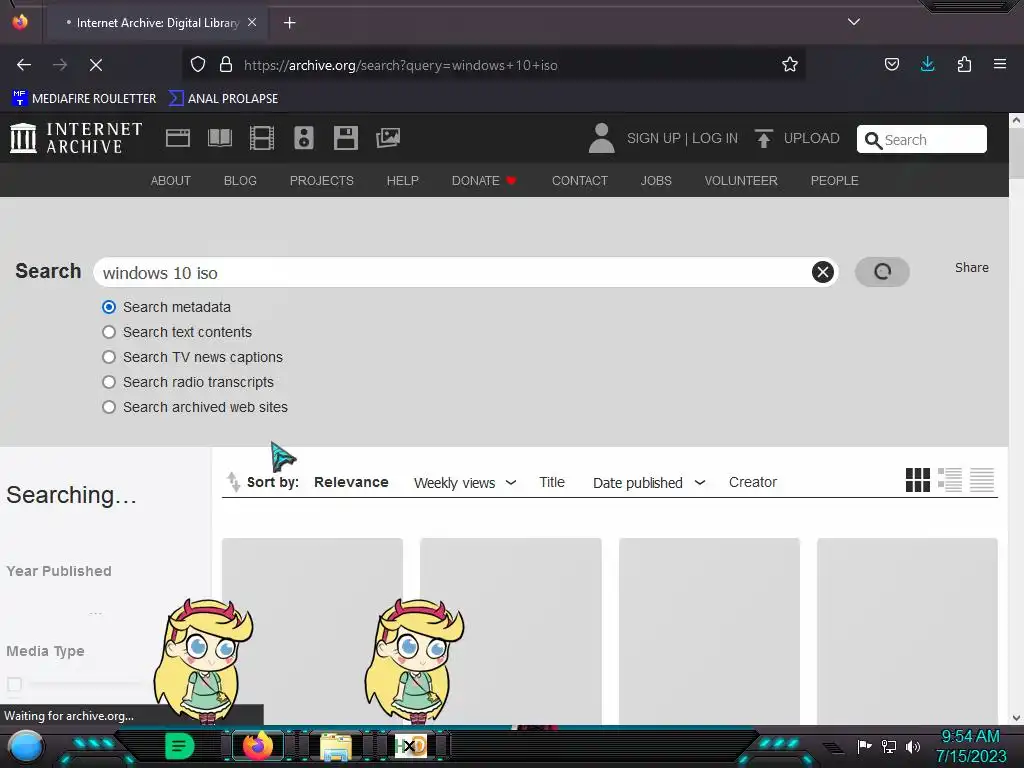
Task: Open MEDIAFIRE ROULETTER bookmark
Action: (x=84, y=99)
